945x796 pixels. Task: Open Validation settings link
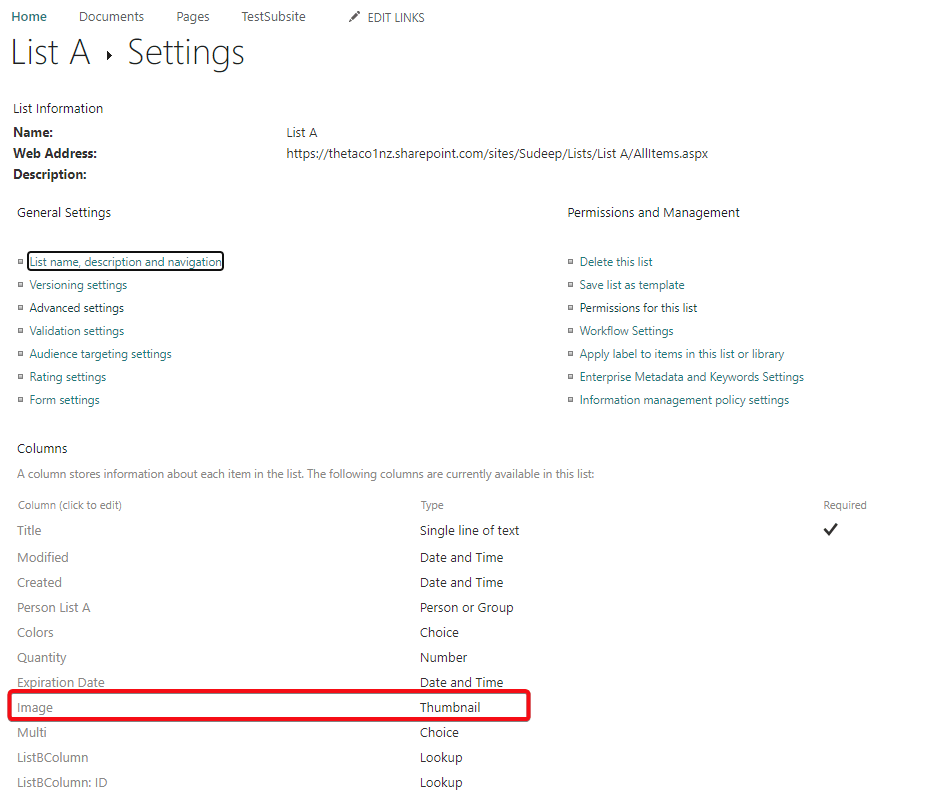tap(77, 331)
